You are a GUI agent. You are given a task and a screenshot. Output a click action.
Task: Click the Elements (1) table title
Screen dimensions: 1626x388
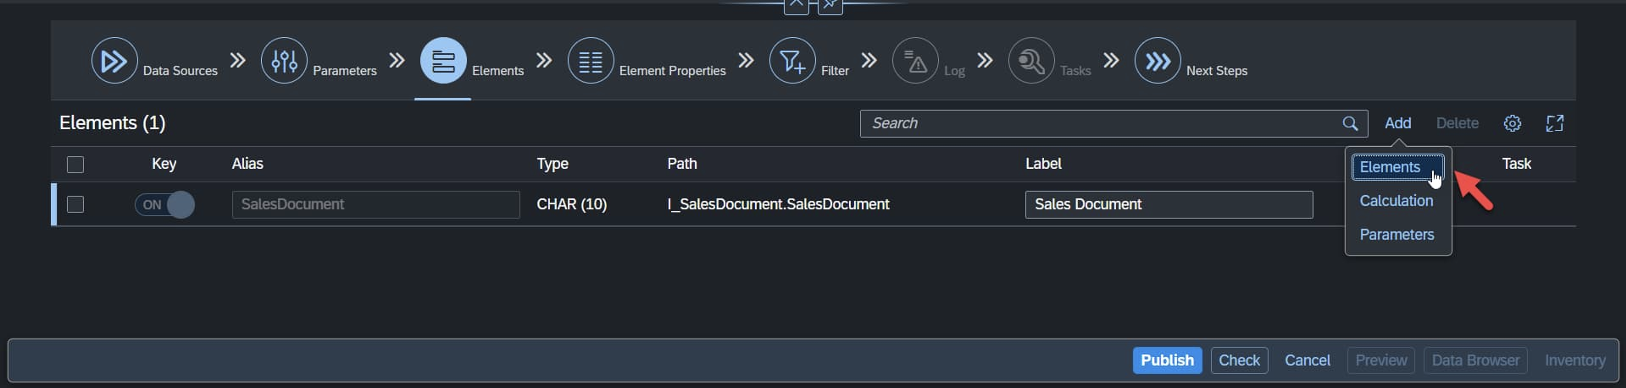pos(112,123)
